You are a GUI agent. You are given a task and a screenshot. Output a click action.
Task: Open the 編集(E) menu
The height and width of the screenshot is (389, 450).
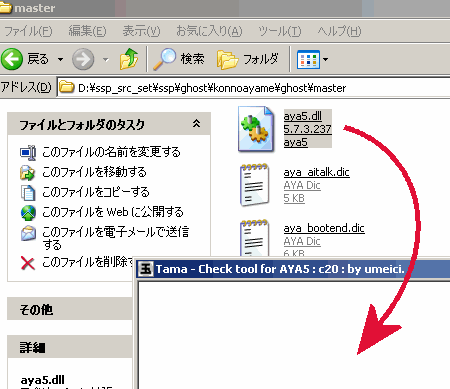(87, 31)
